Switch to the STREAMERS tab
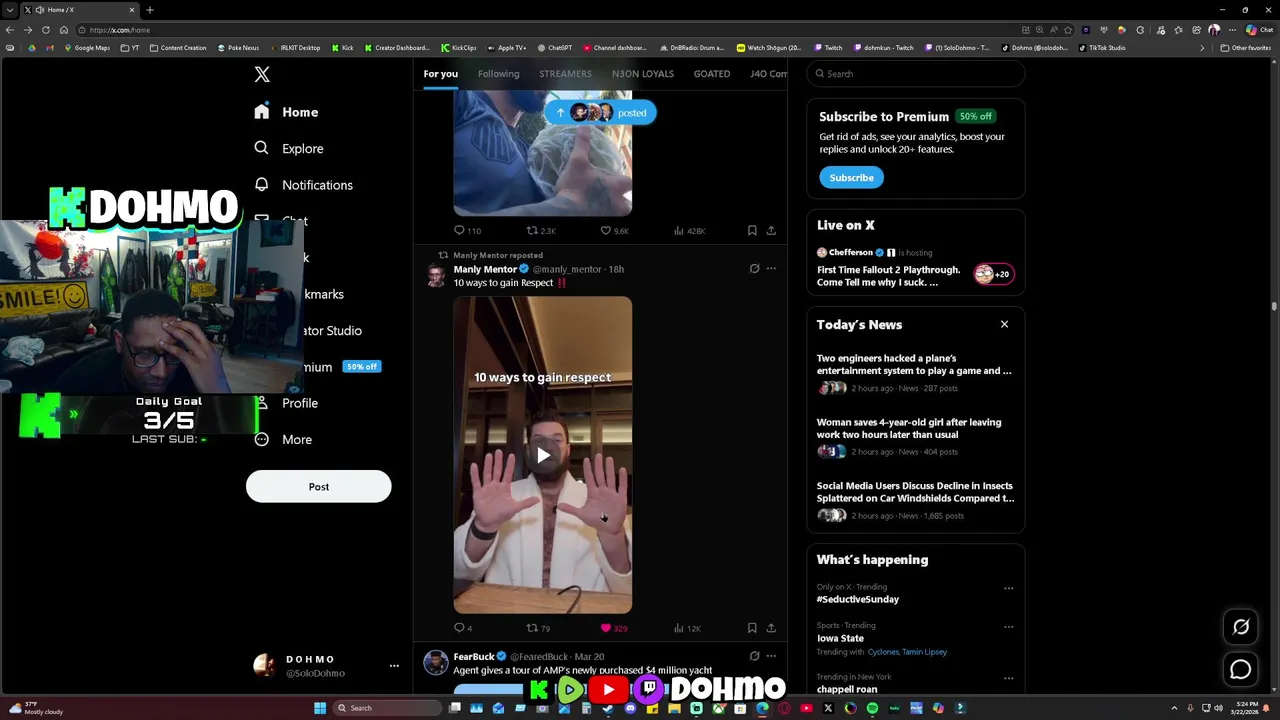Viewport: 1280px width, 720px height. tap(565, 73)
